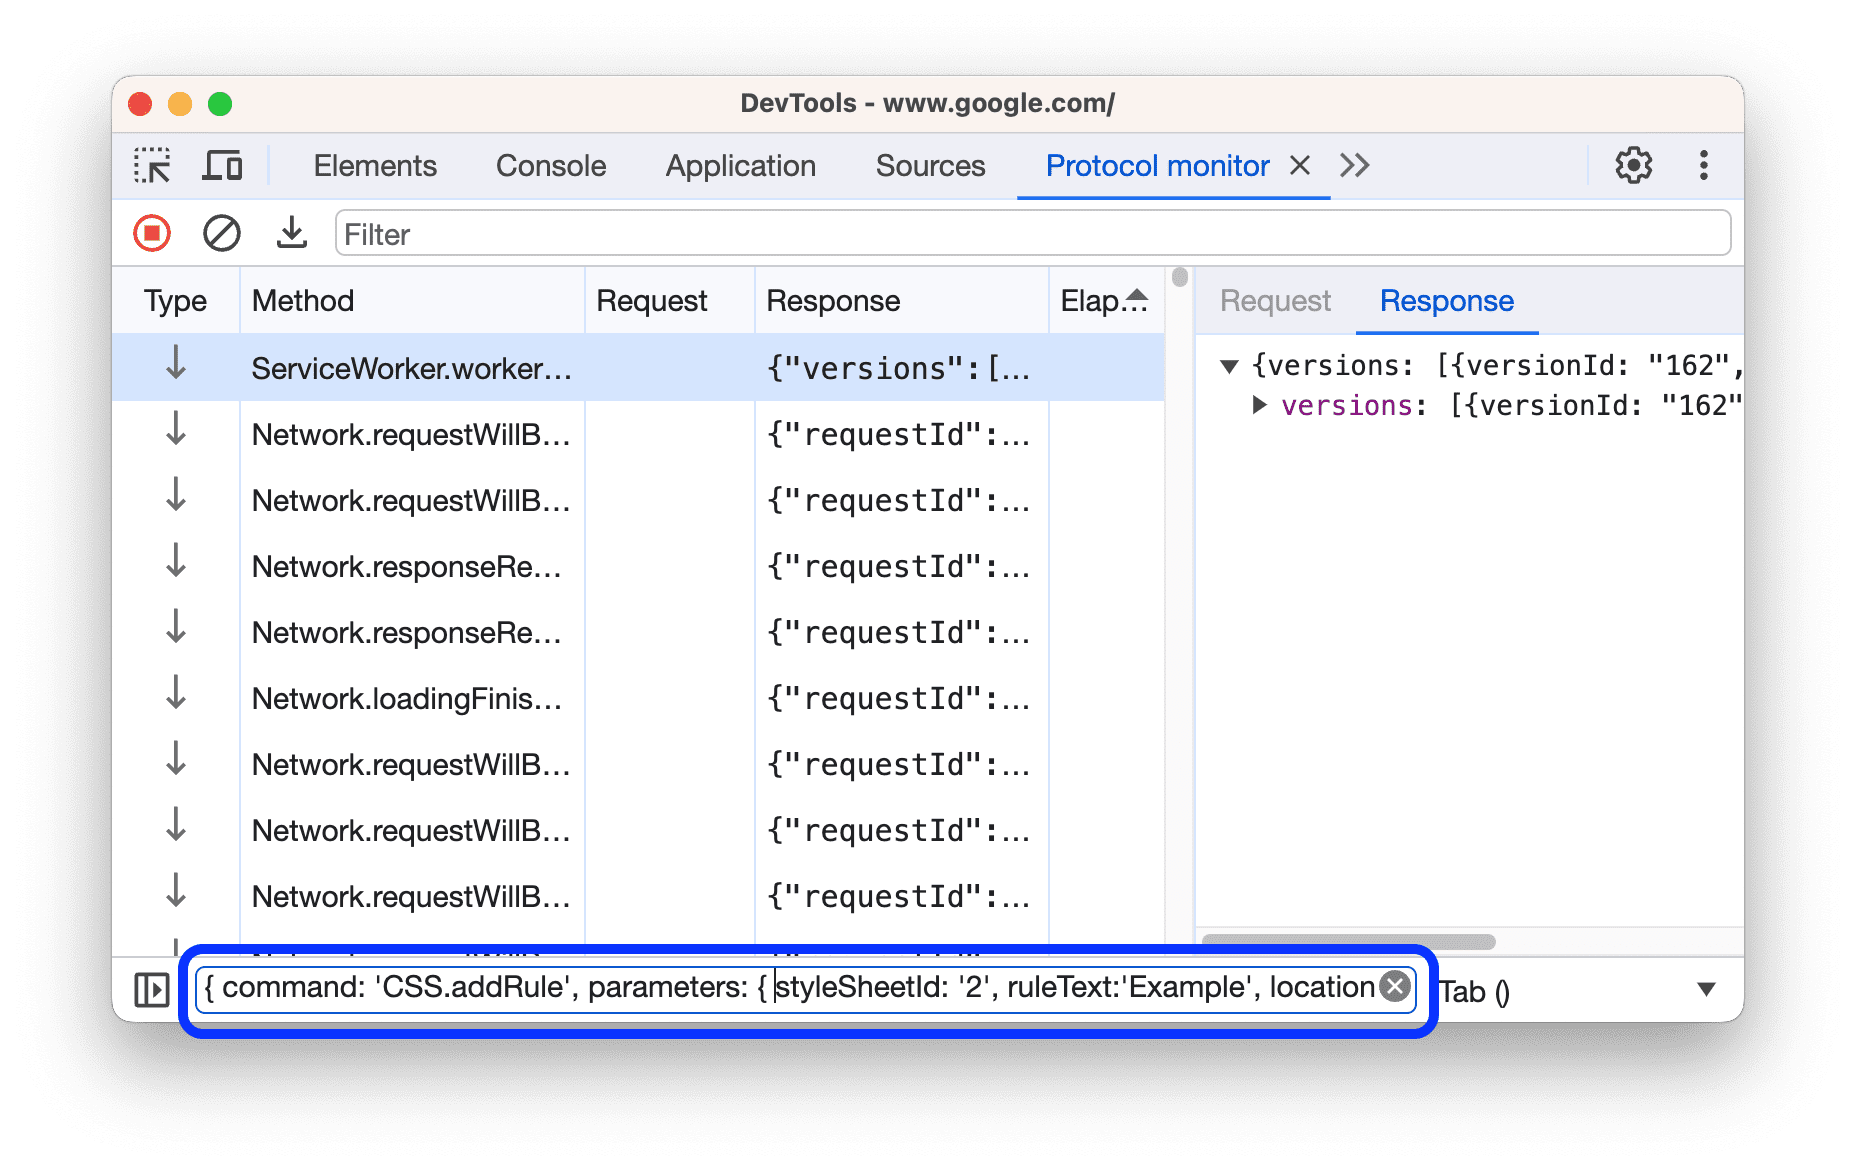The height and width of the screenshot is (1170, 1856).
Task: Click the chevron to reveal more panels
Action: pos(1355,165)
